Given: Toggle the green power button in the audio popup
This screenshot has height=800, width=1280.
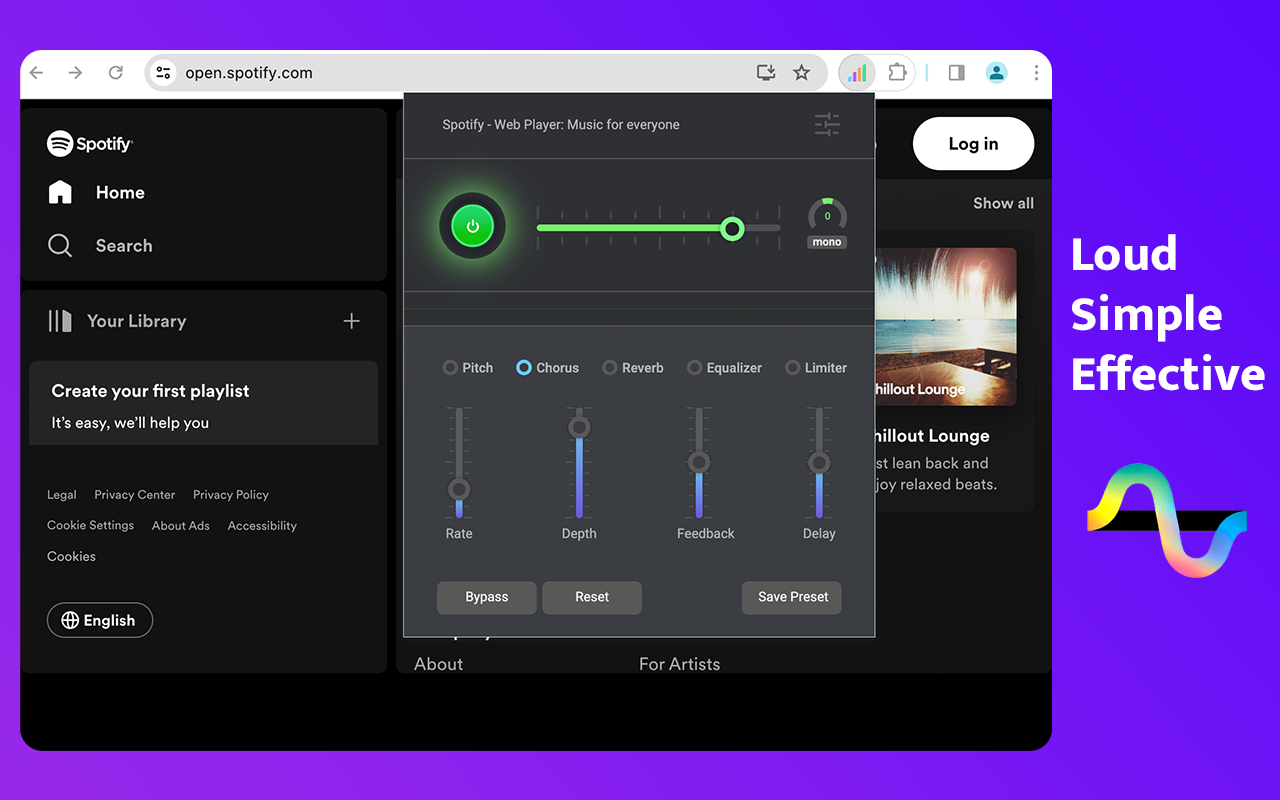Looking at the screenshot, I should 473,226.
